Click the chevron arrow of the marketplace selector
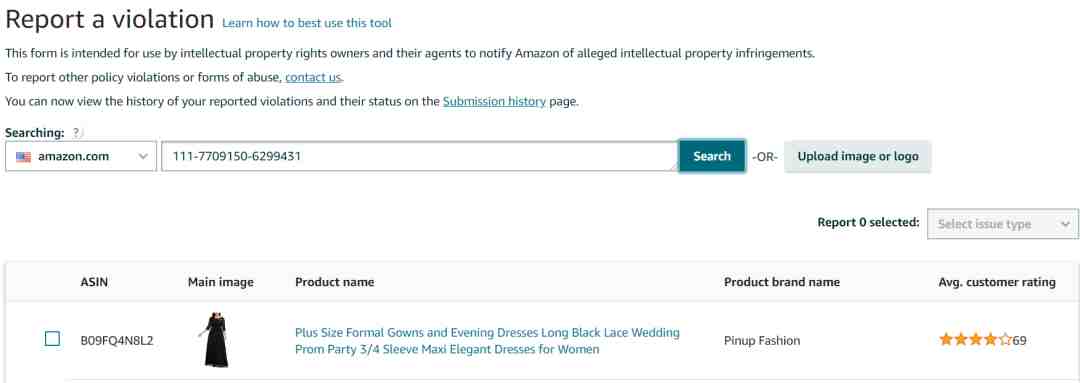Viewport: 1080px width, 383px height. [x=143, y=156]
